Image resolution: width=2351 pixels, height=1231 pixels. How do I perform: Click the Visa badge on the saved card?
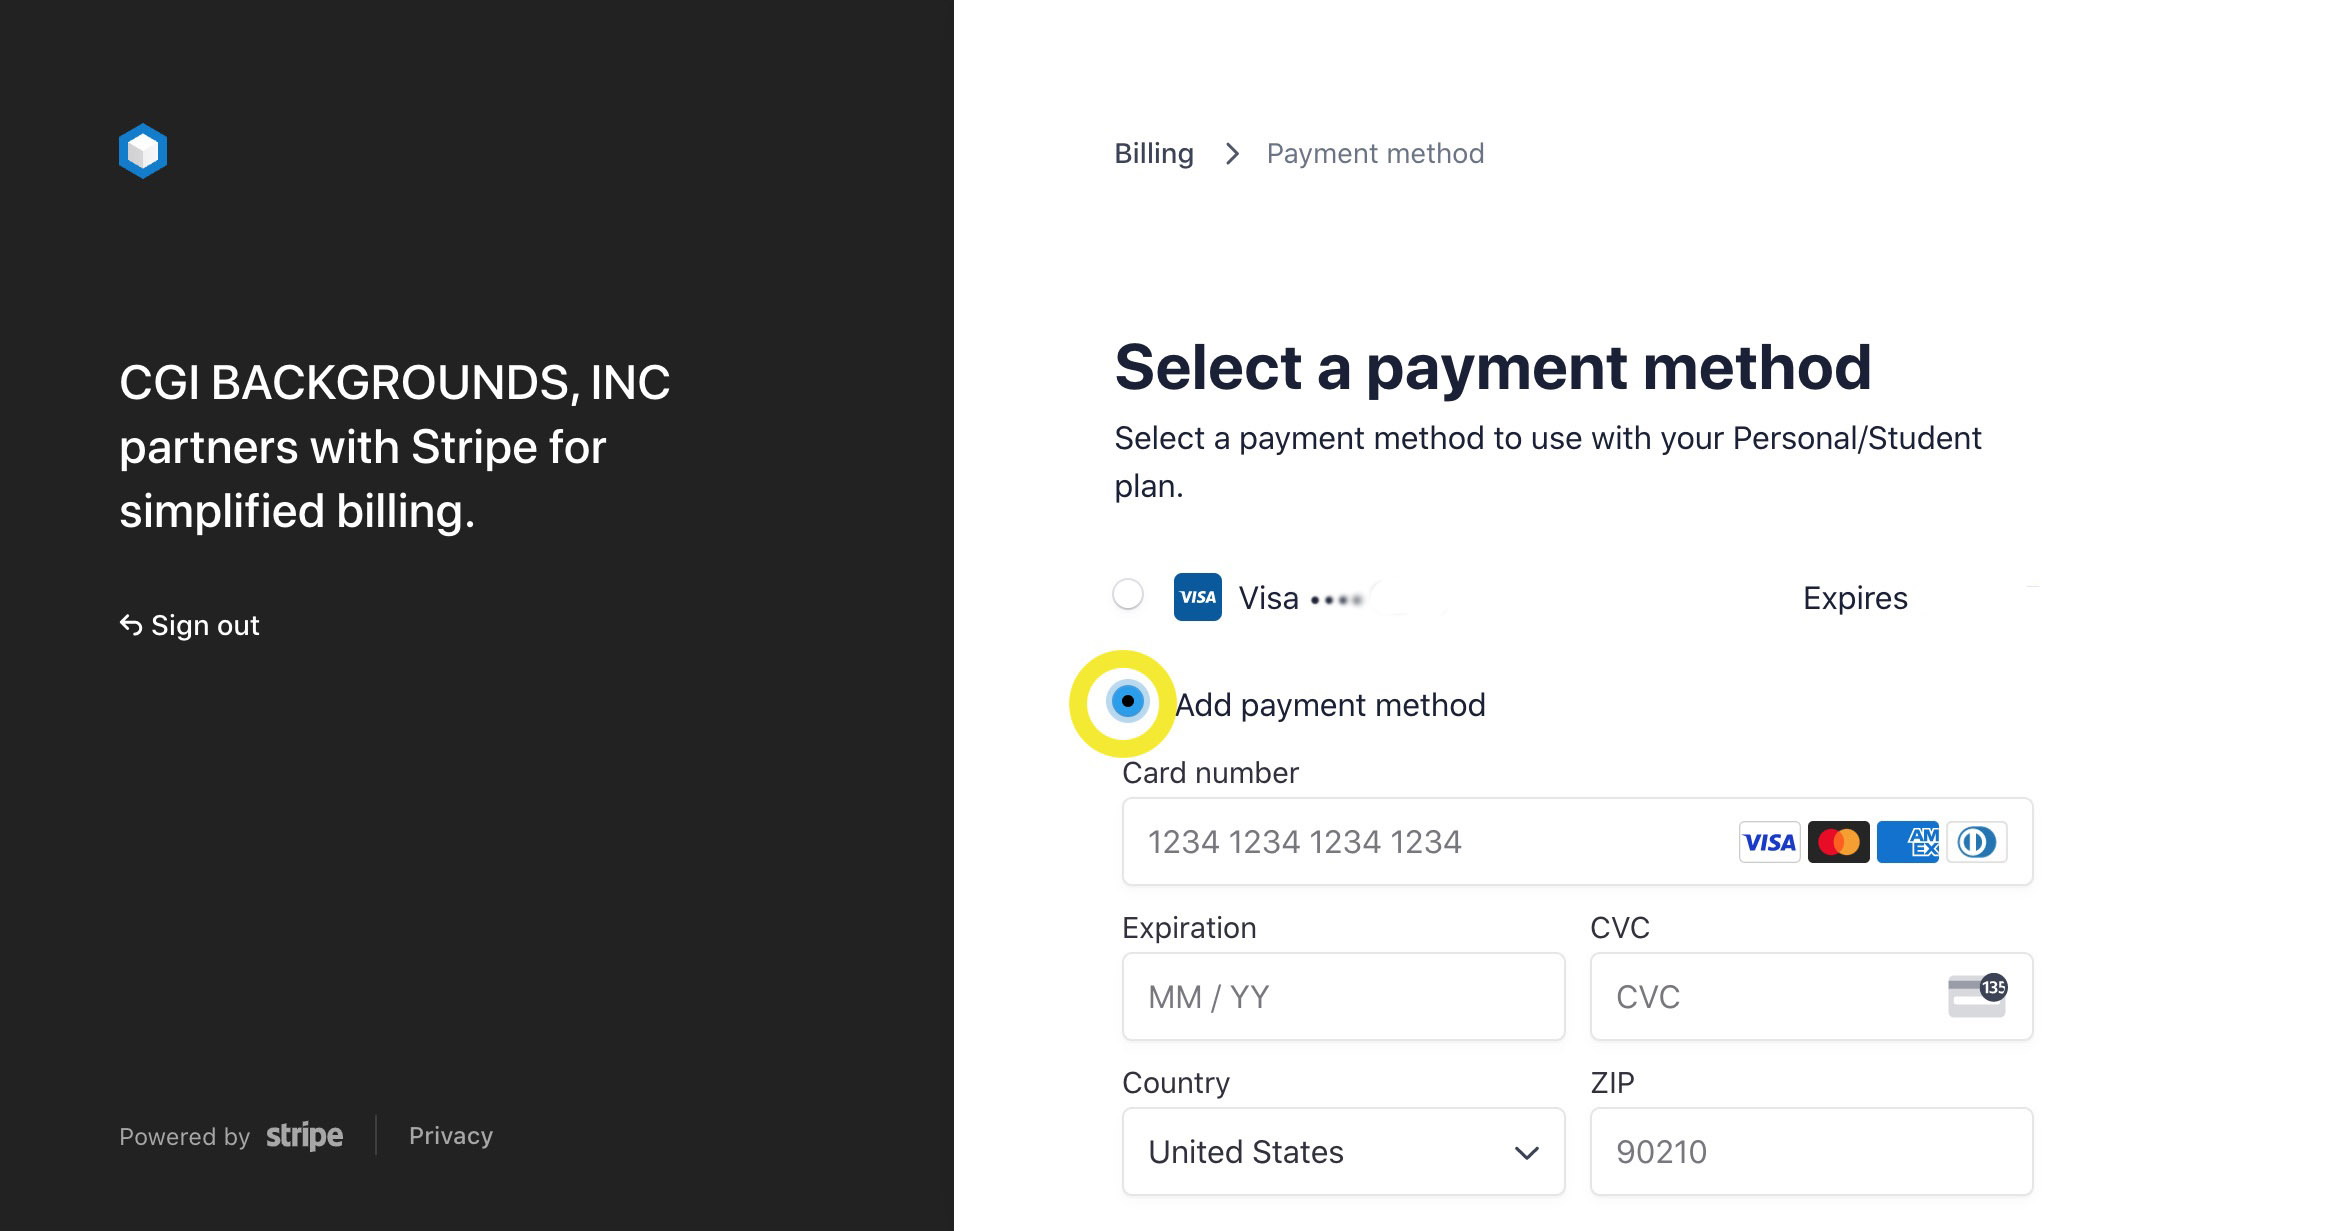tap(1197, 597)
